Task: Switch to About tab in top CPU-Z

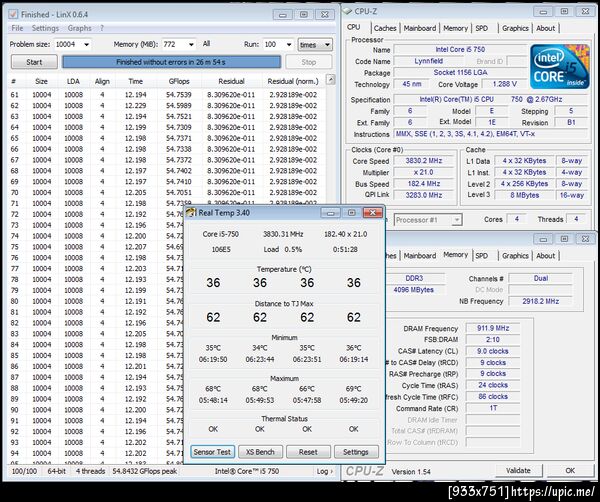Action: [x=545, y=28]
